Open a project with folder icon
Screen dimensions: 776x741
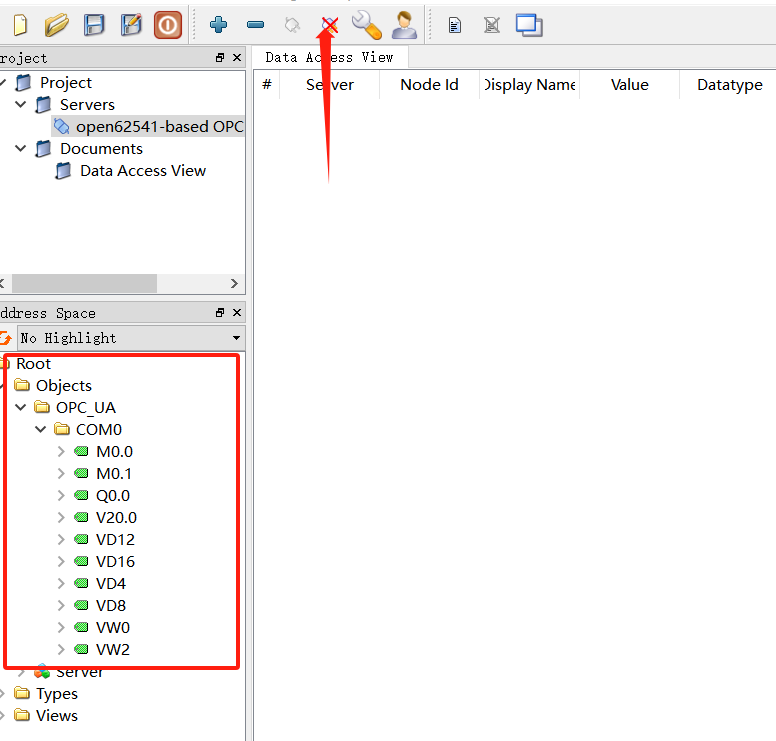click(x=56, y=25)
